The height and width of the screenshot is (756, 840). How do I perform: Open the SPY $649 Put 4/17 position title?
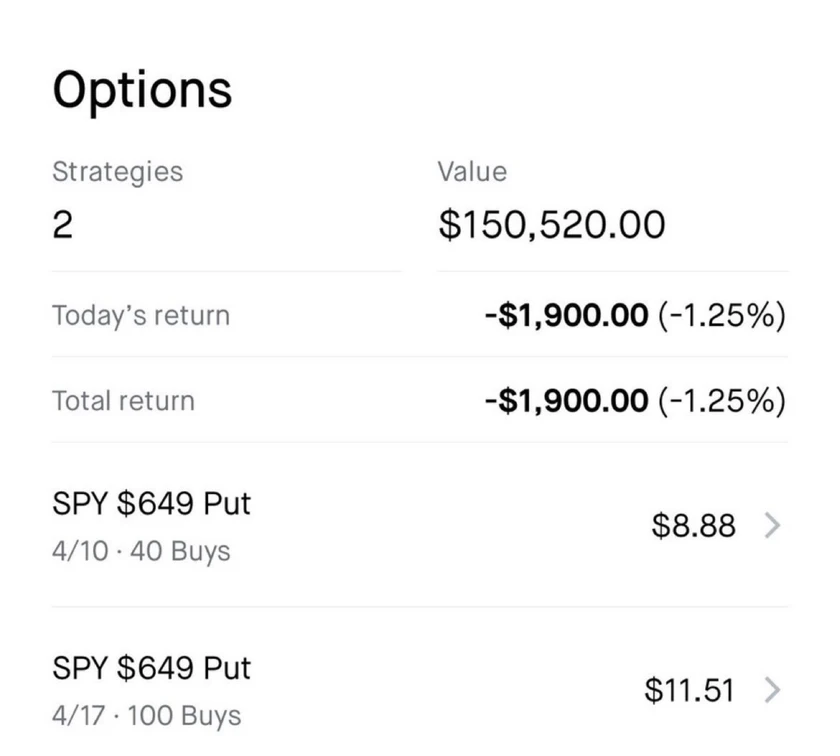coord(151,667)
